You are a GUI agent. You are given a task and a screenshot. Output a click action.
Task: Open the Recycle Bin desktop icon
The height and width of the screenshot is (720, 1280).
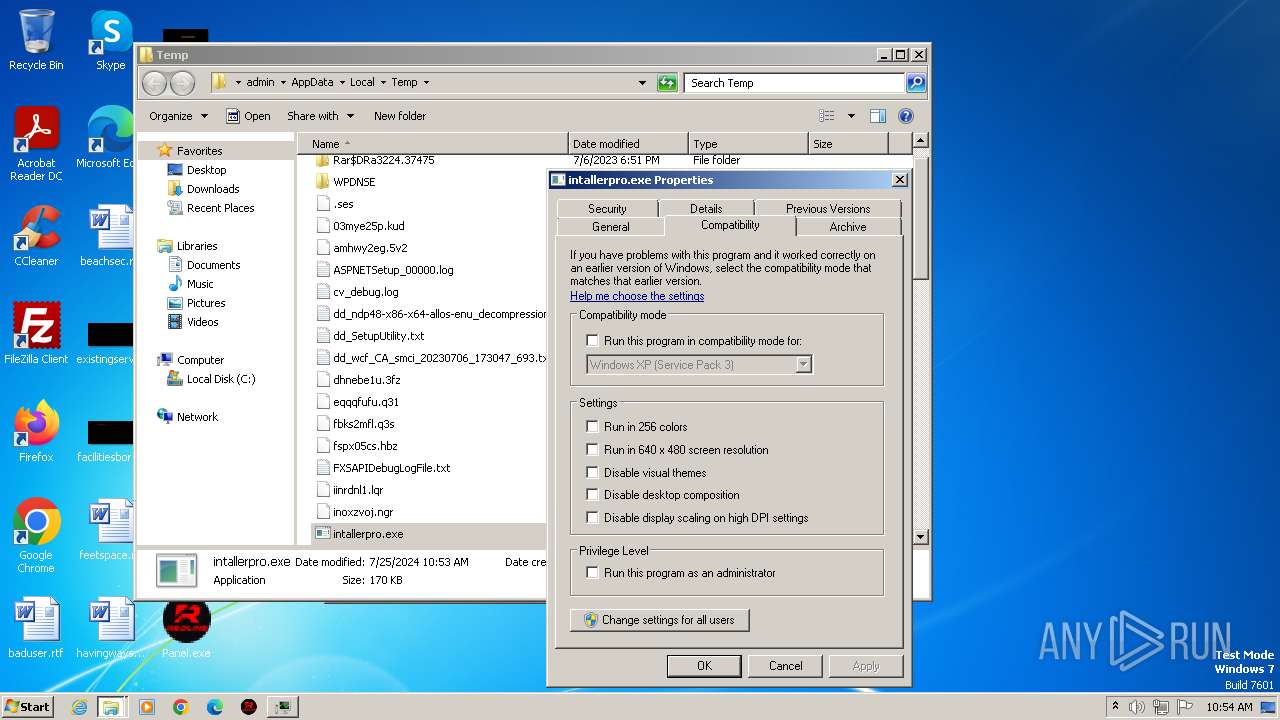36,40
